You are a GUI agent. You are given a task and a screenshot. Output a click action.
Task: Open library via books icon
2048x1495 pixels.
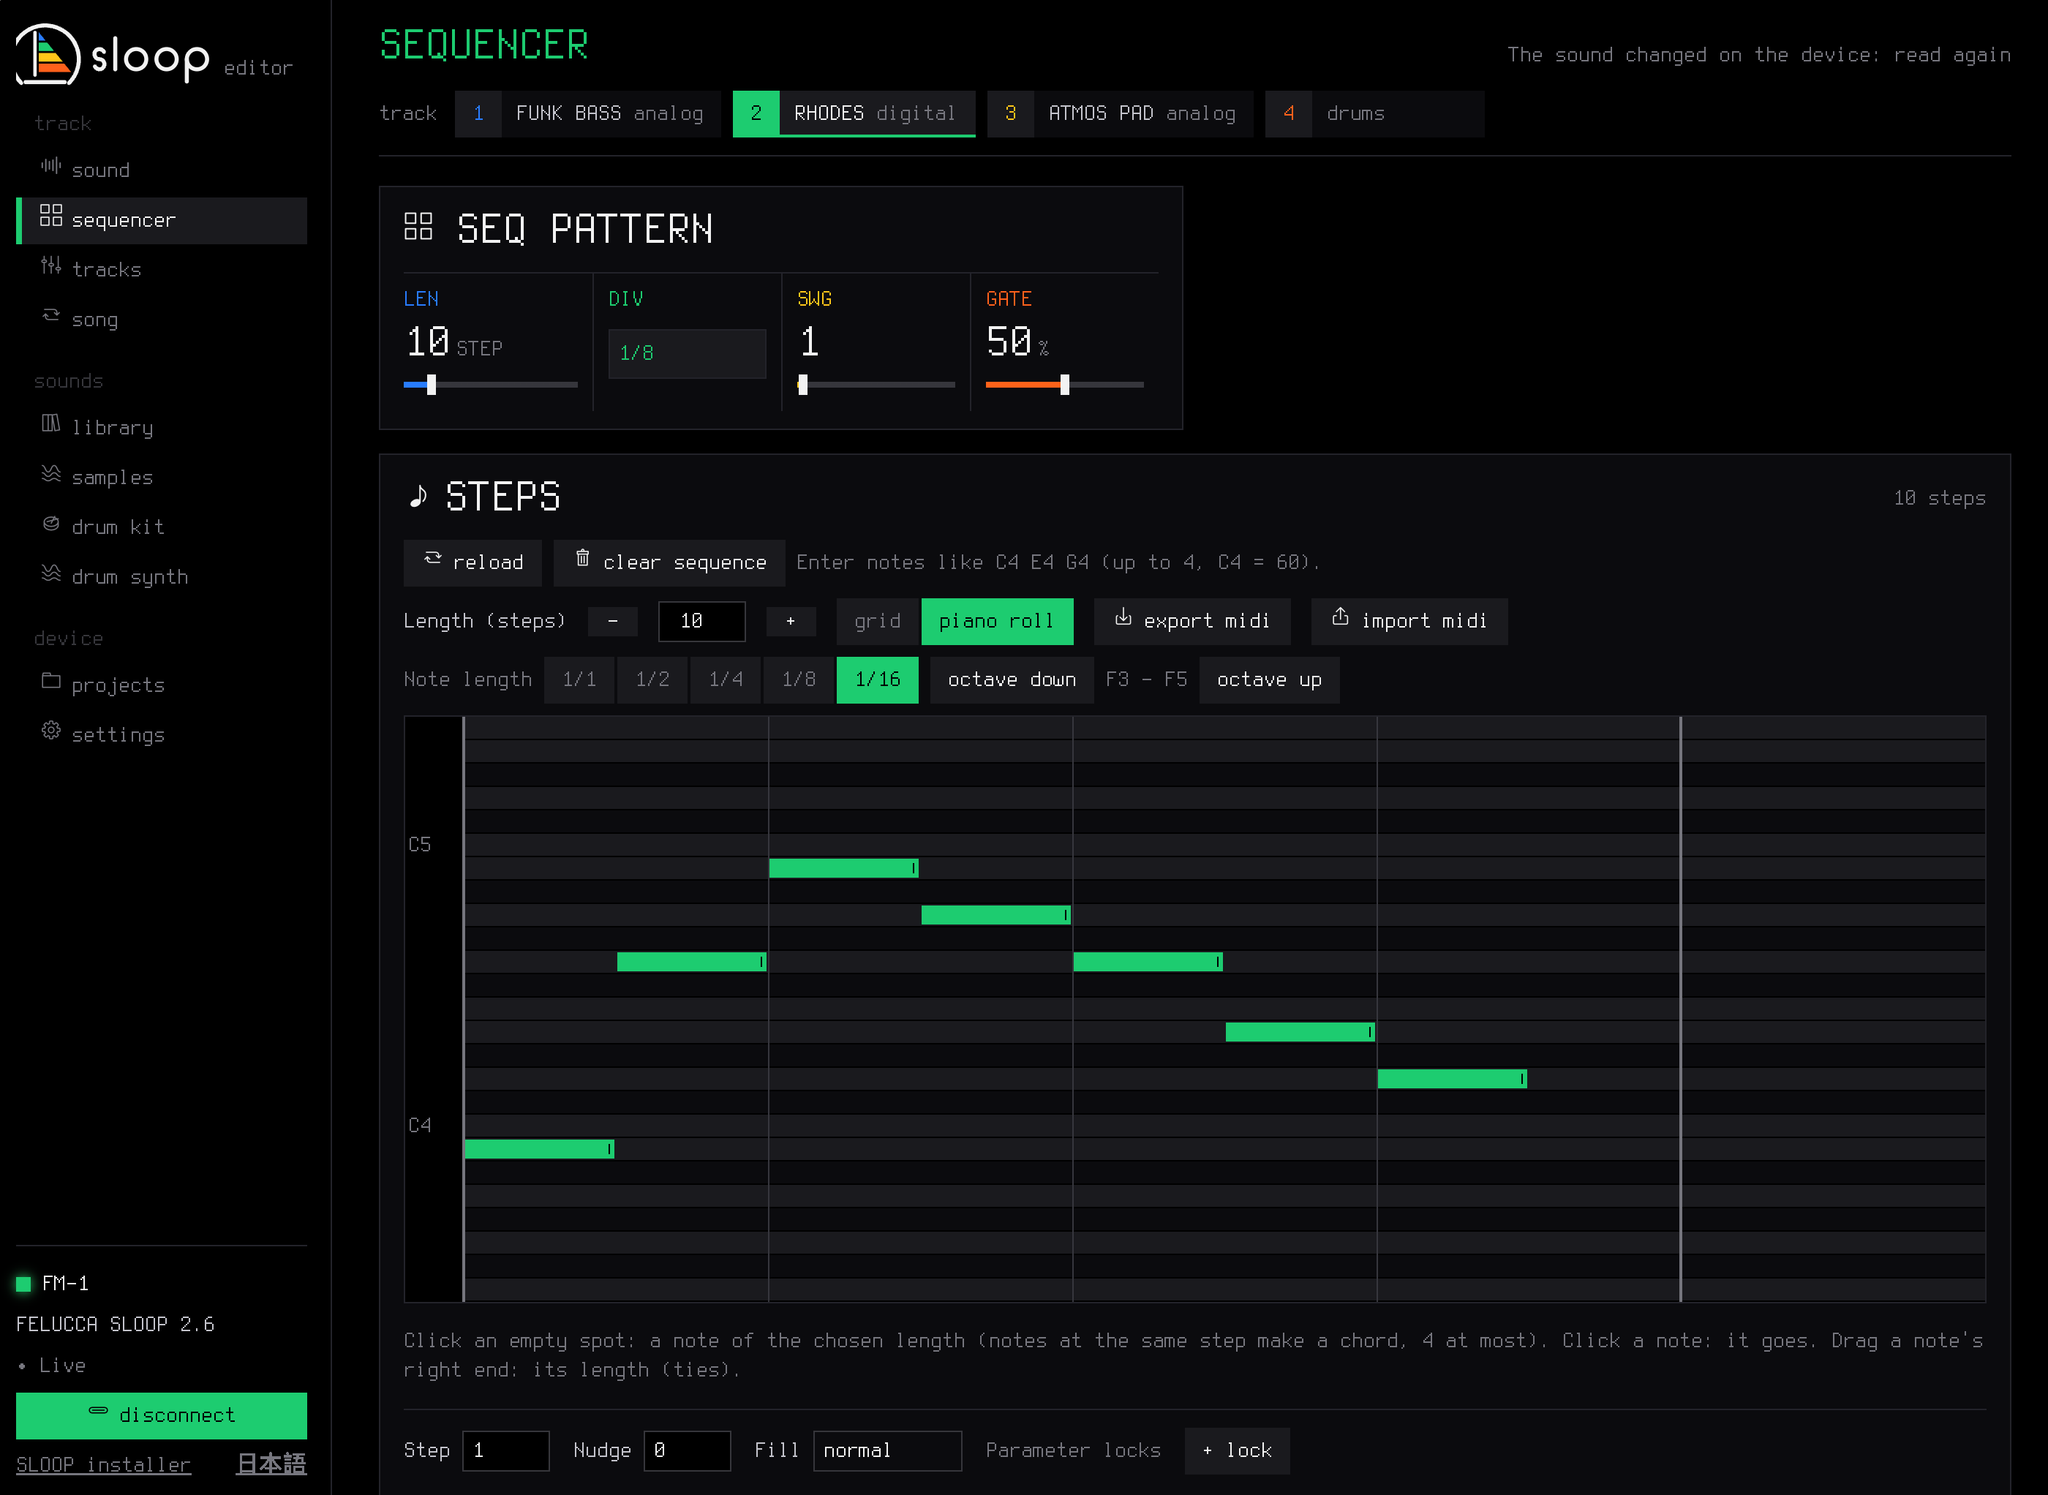tap(50, 424)
